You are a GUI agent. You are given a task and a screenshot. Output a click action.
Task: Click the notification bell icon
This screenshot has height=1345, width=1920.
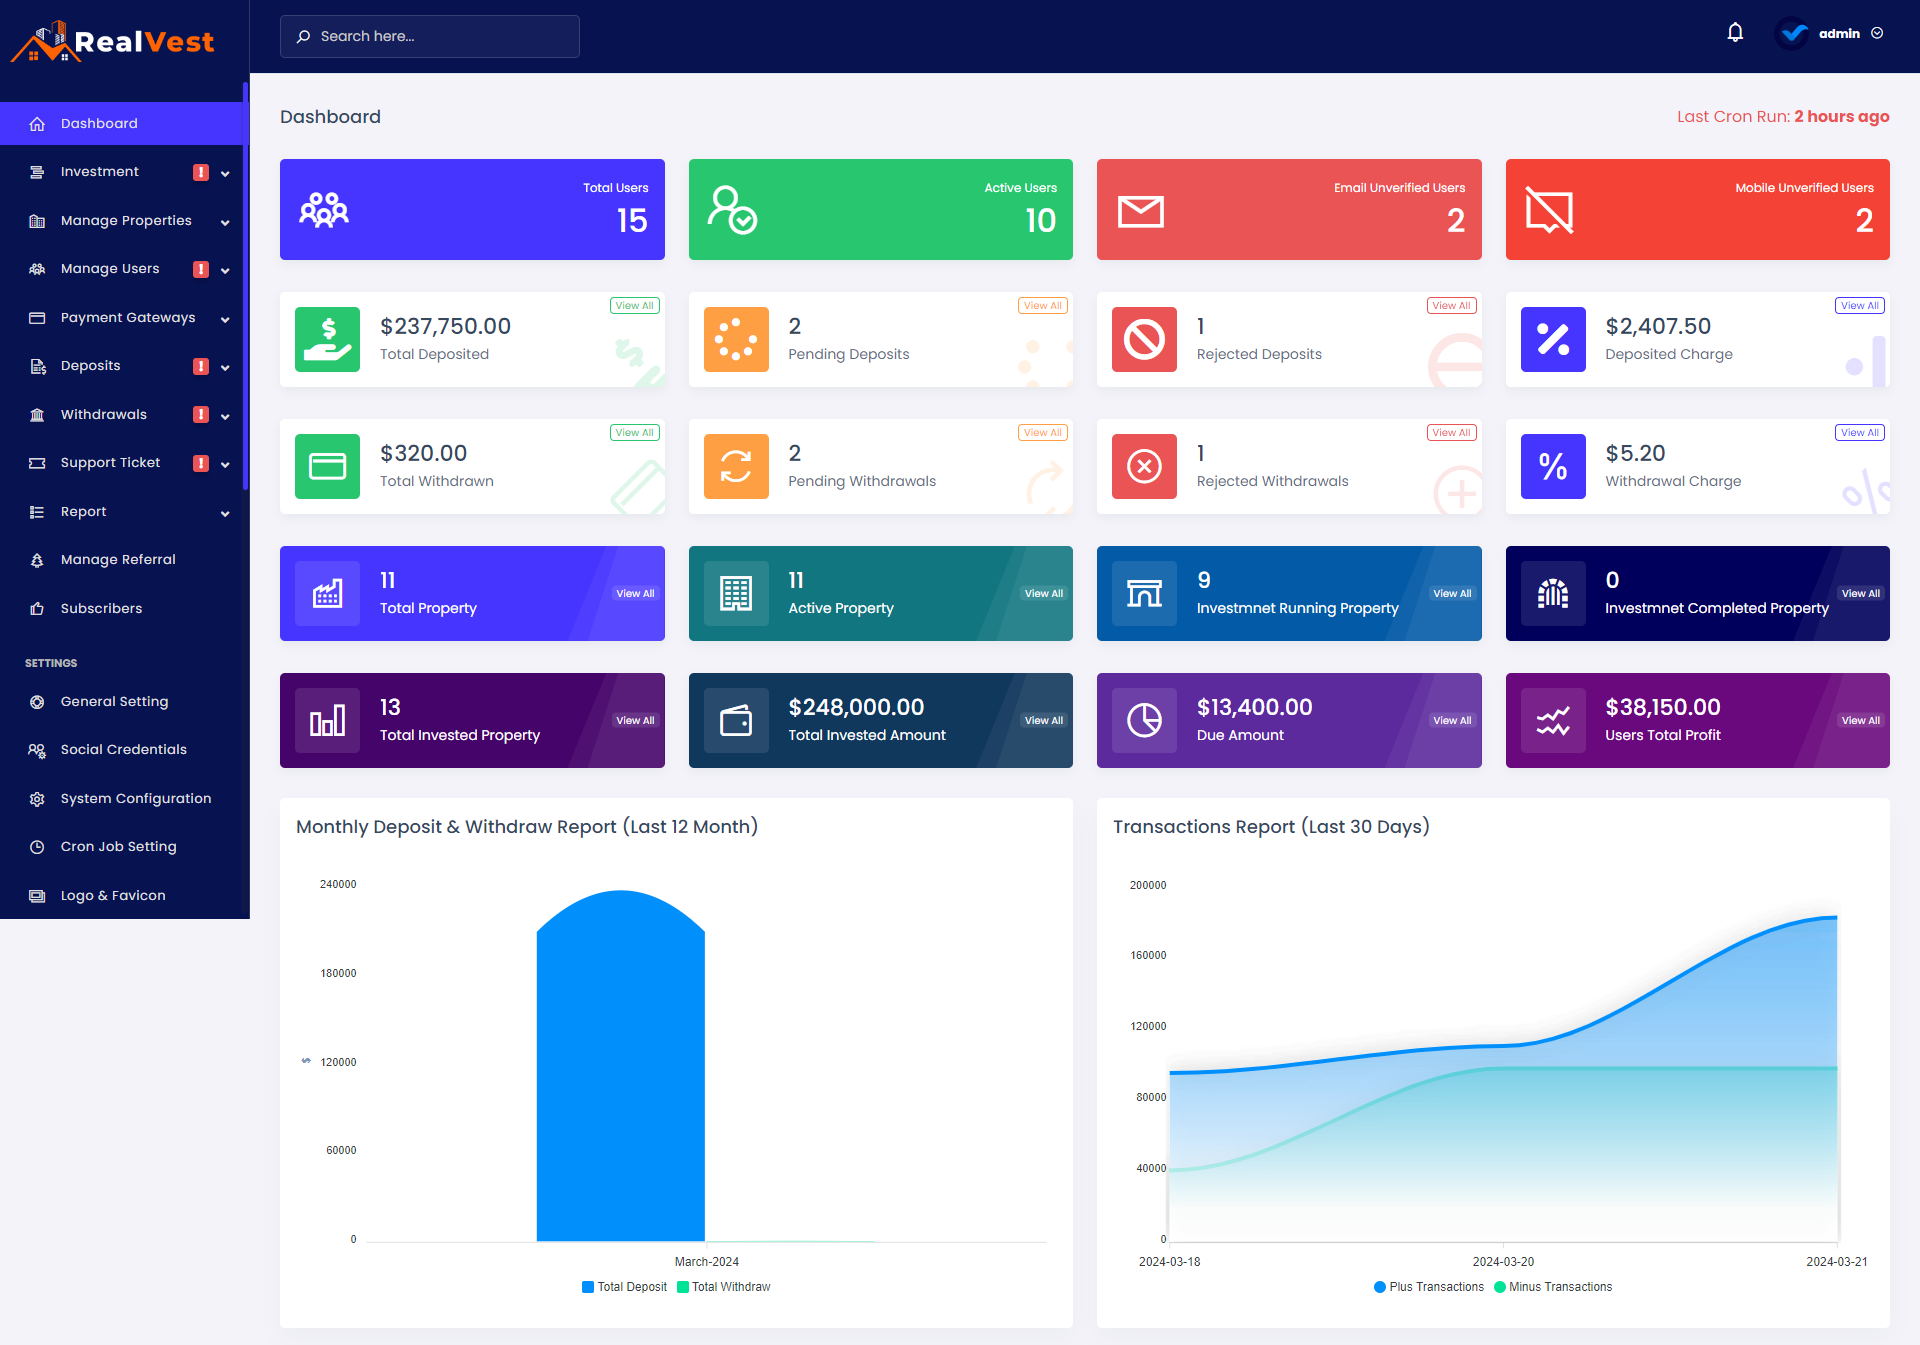click(1735, 33)
